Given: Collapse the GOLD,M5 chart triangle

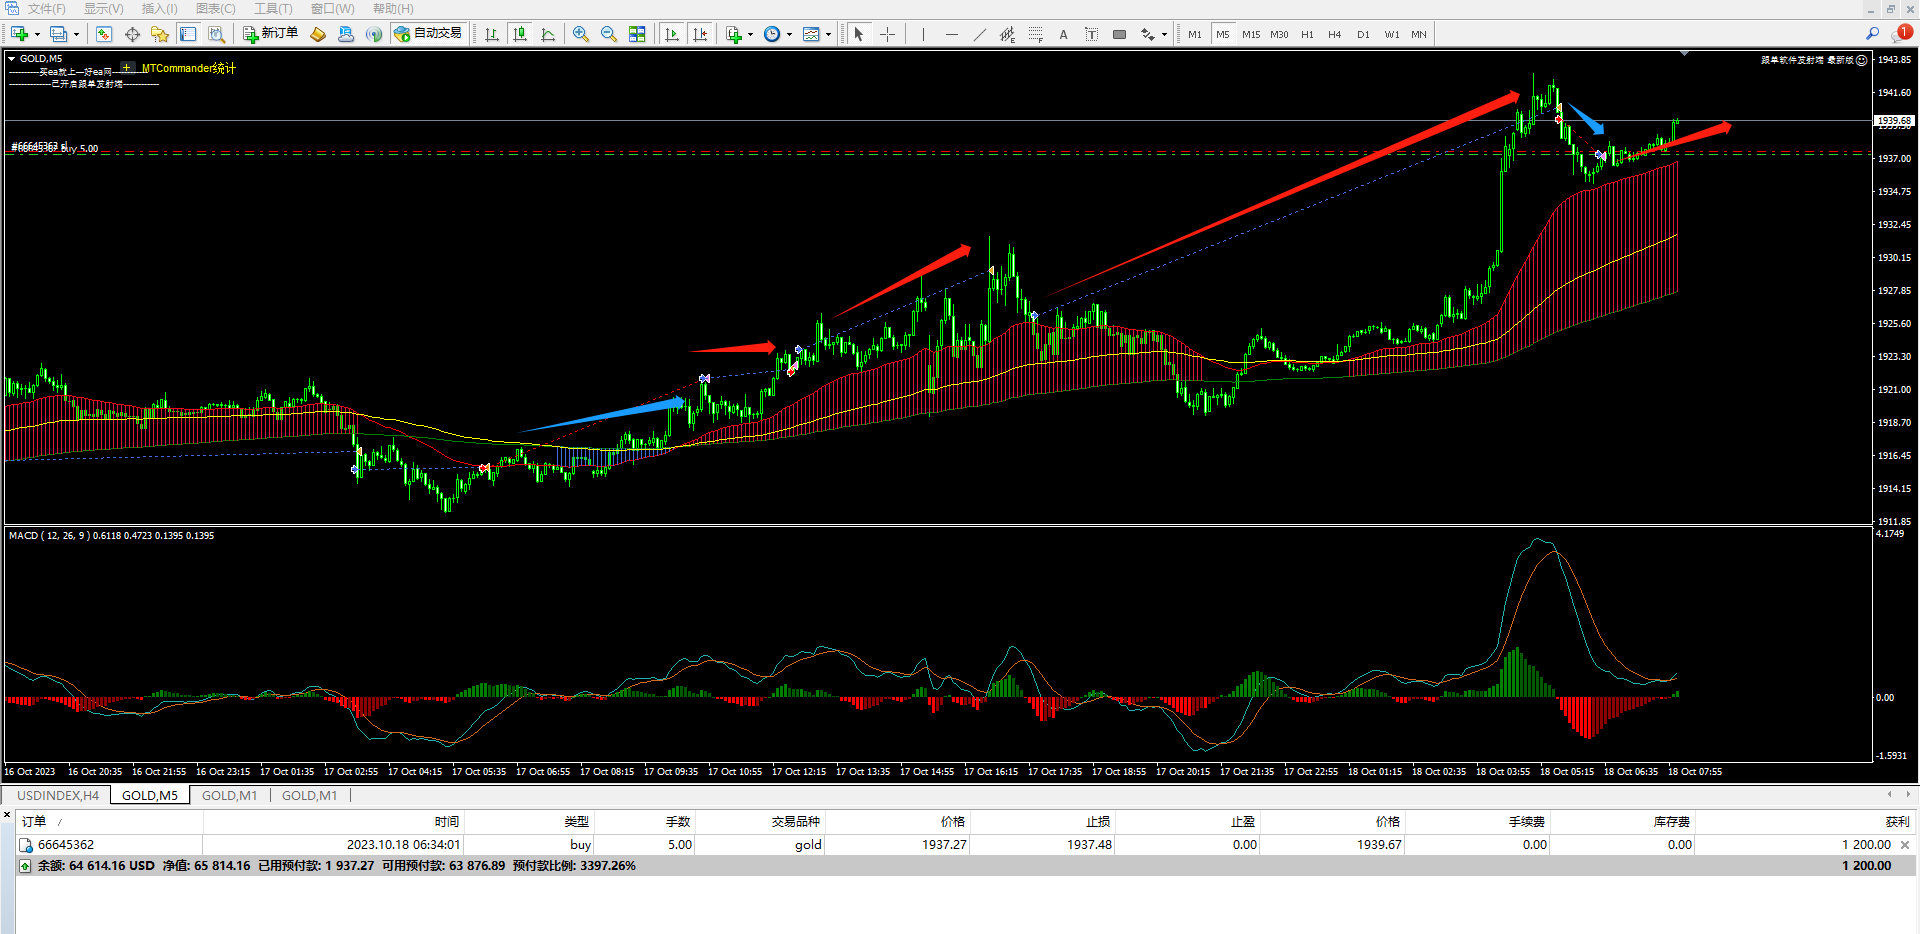Looking at the screenshot, I should 12,59.
